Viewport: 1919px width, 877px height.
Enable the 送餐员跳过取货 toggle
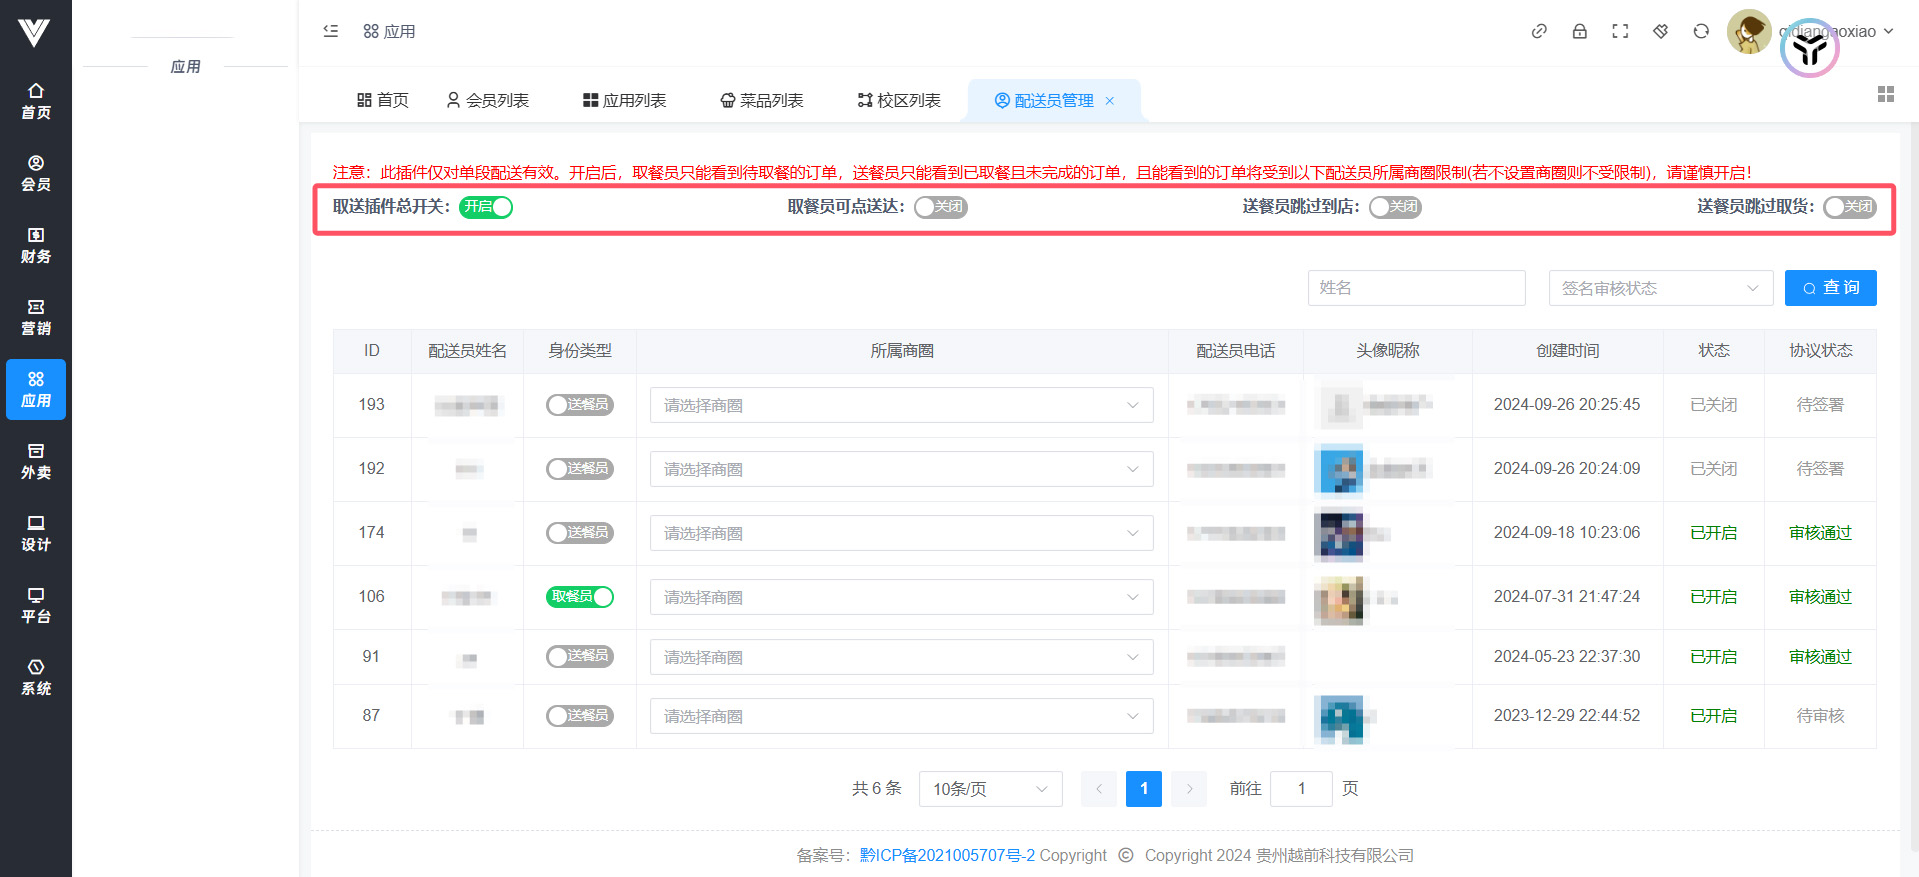pyautogui.click(x=1849, y=207)
